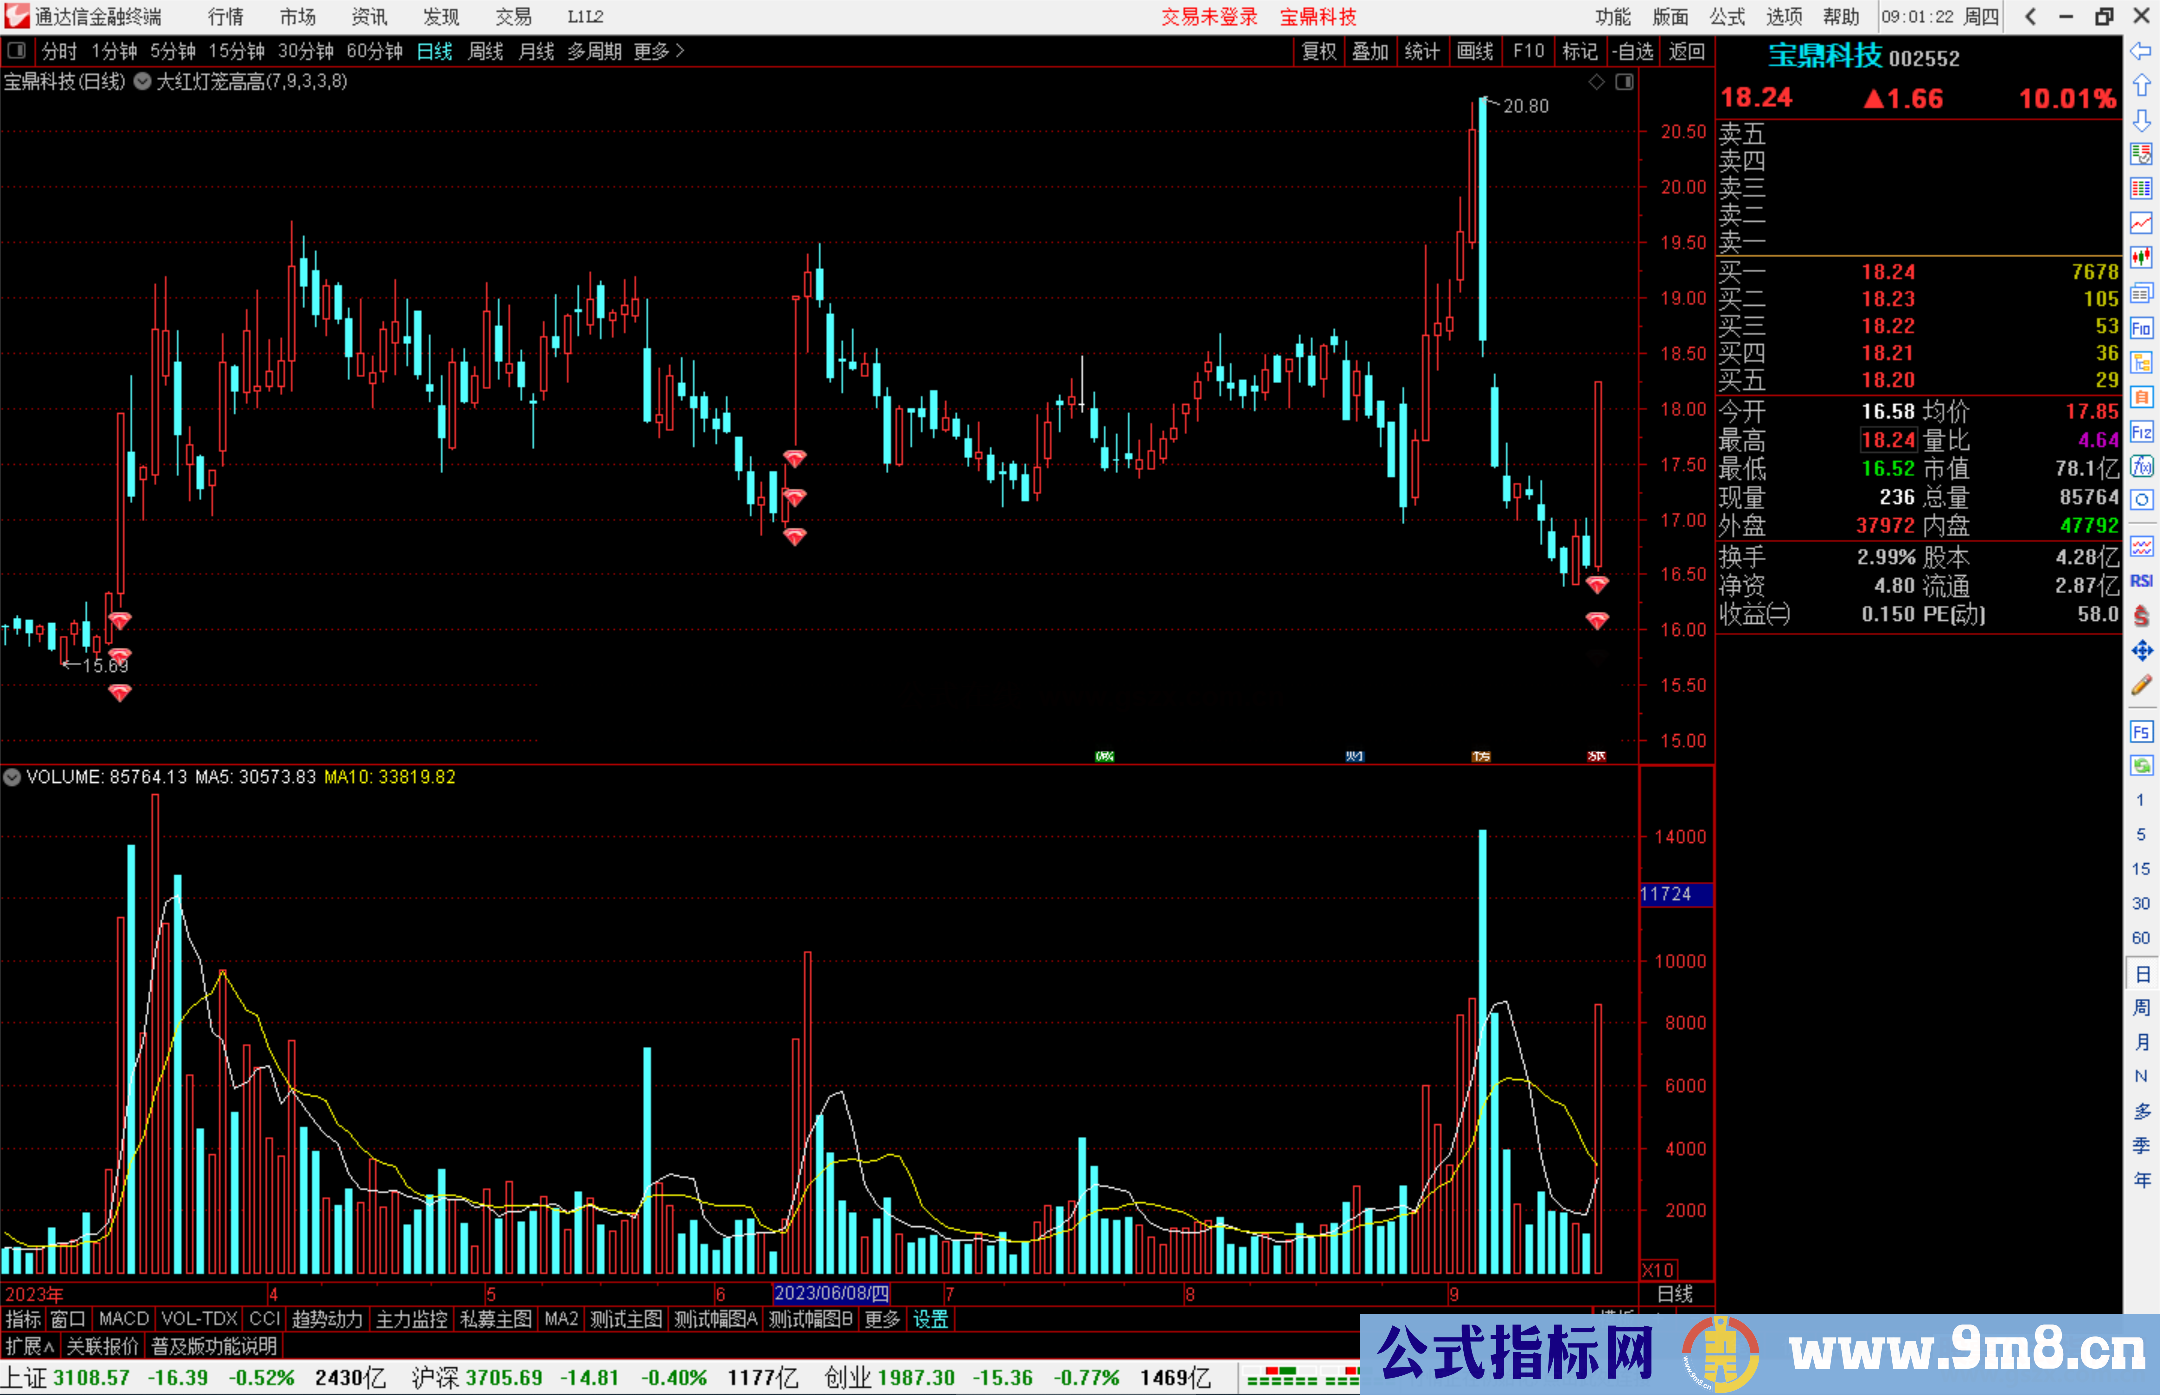Select yearly period 年 in sidebar
Screen dimensions: 2160x1395
pyautogui.click(x=2142, y=1180)
